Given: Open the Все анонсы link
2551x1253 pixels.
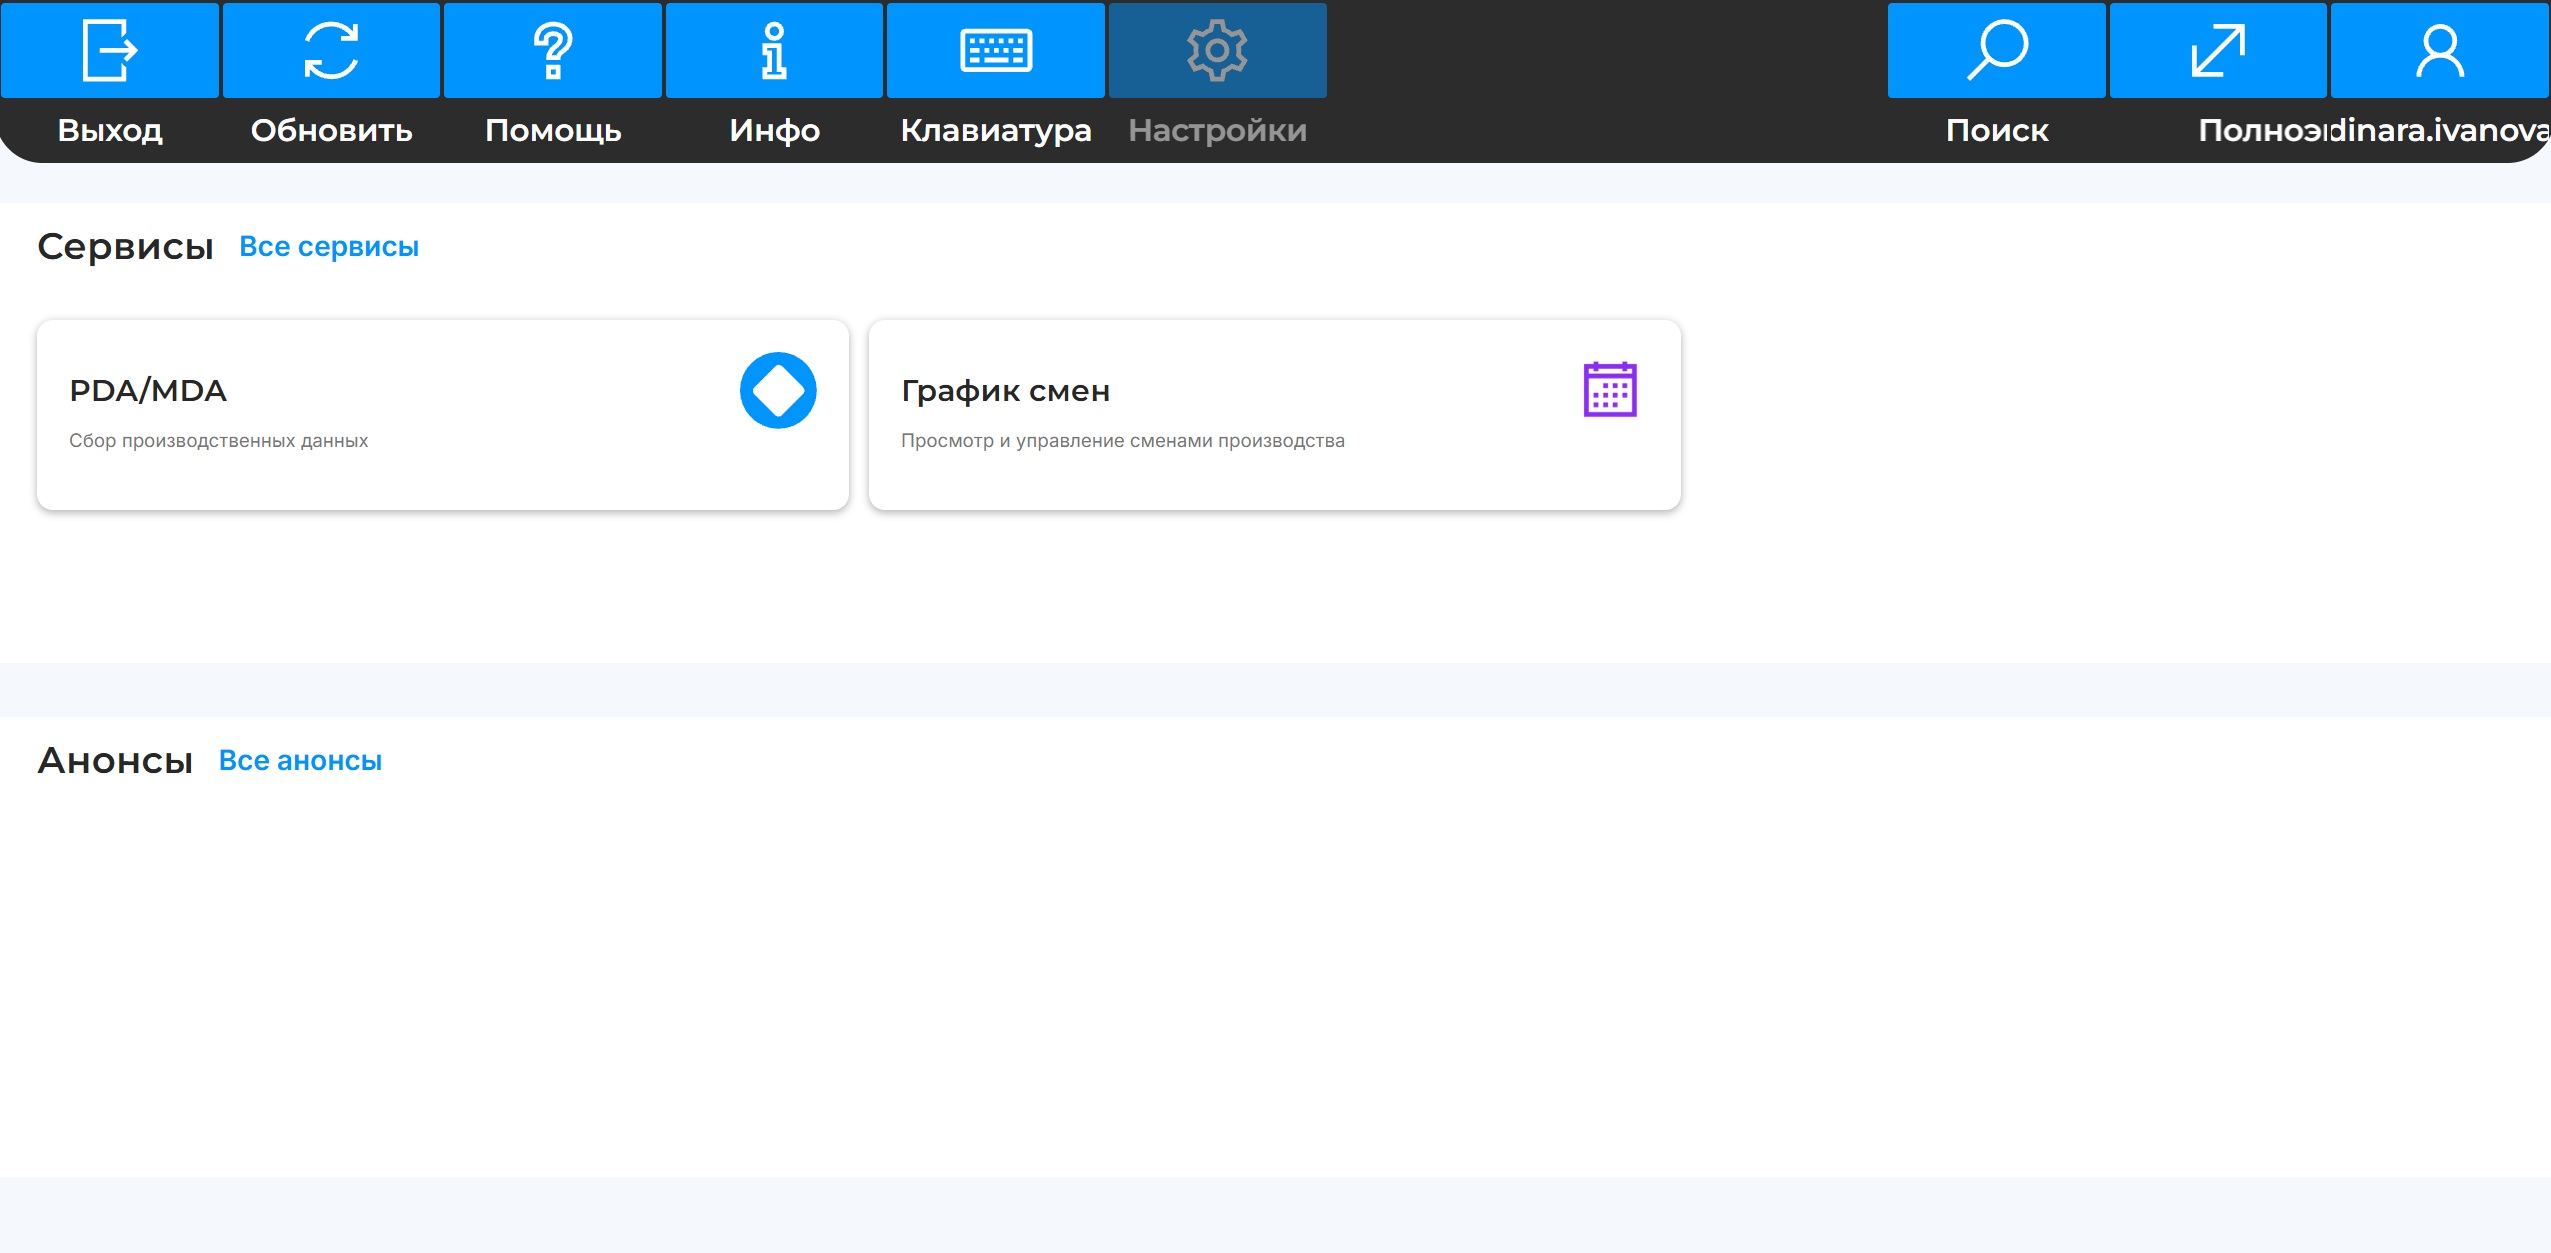Looking at the screenshot, I should [300, 760].
